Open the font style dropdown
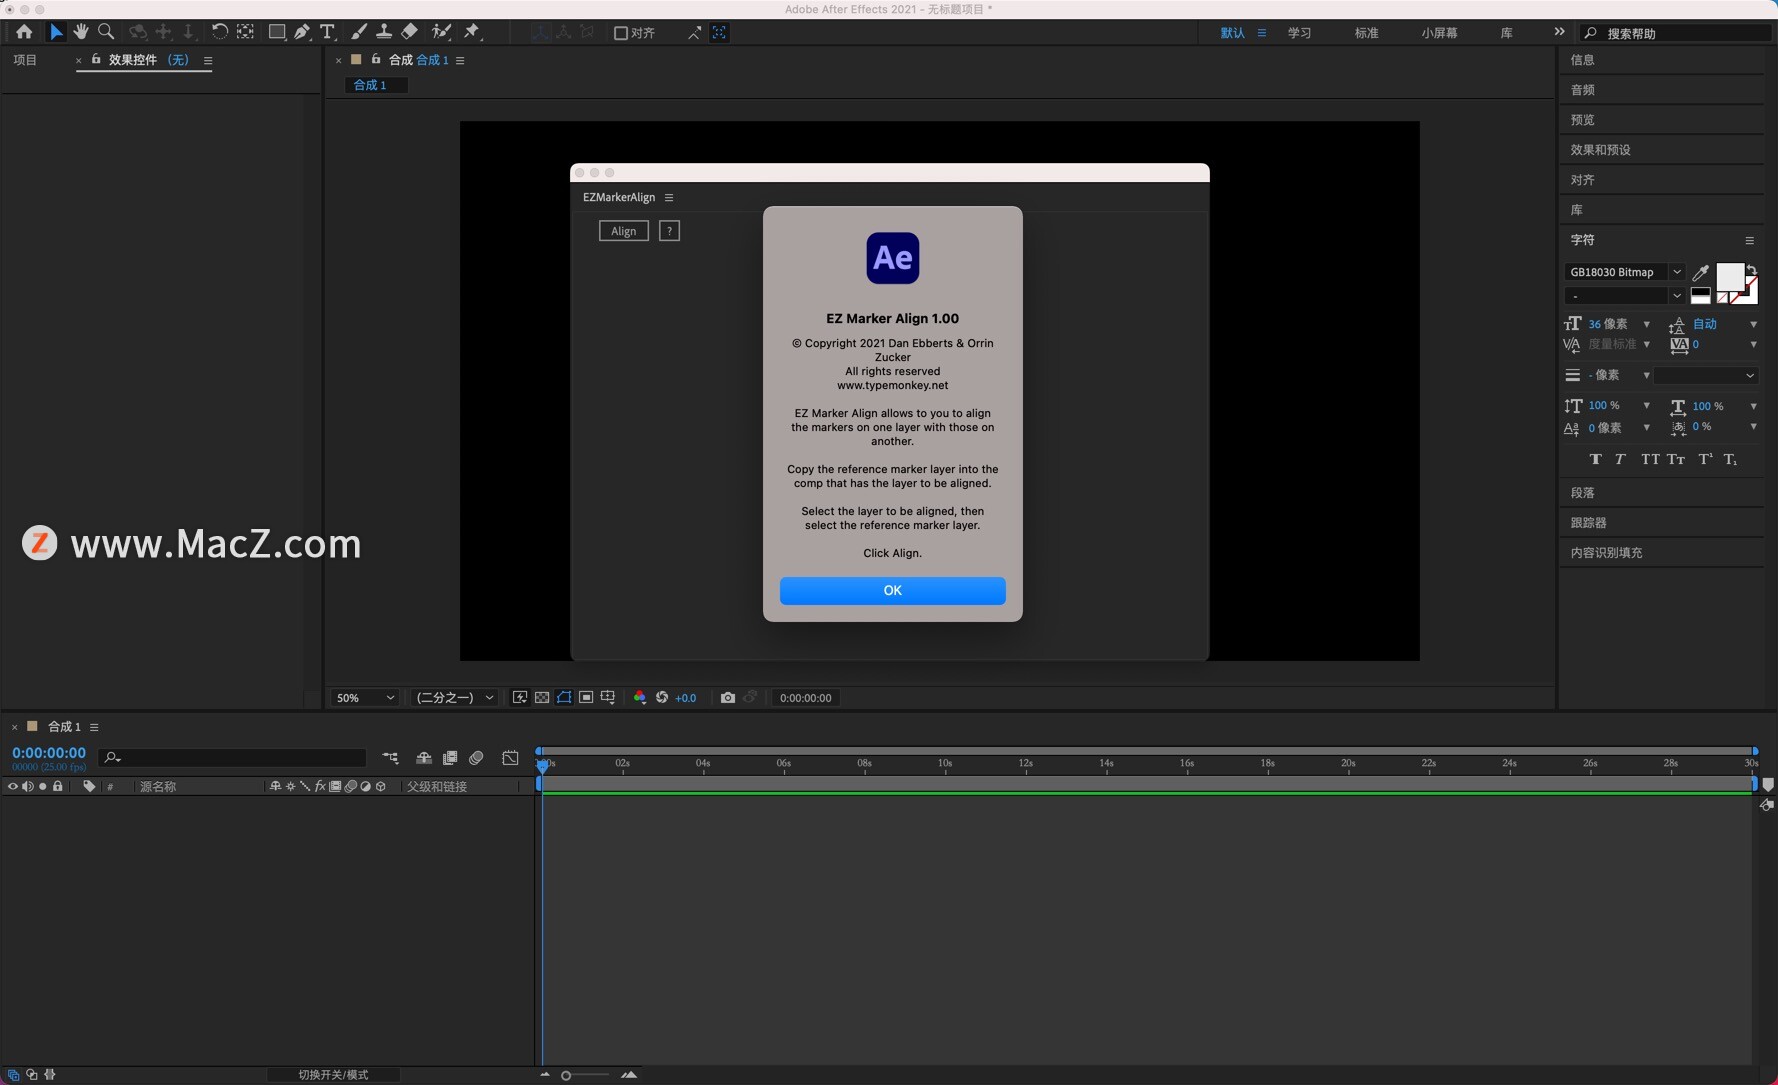Image resolution: width=1778 pixels, height=1085 pixels. pyautogui.click(x=1677, y=296)
